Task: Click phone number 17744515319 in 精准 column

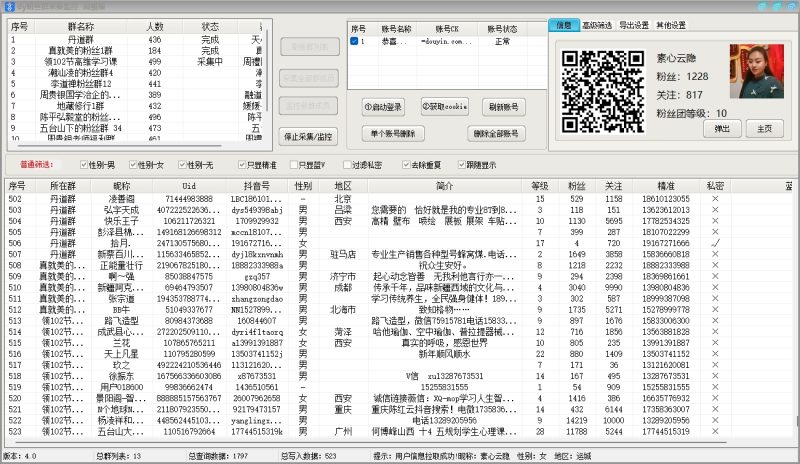Action: point(665,431)
